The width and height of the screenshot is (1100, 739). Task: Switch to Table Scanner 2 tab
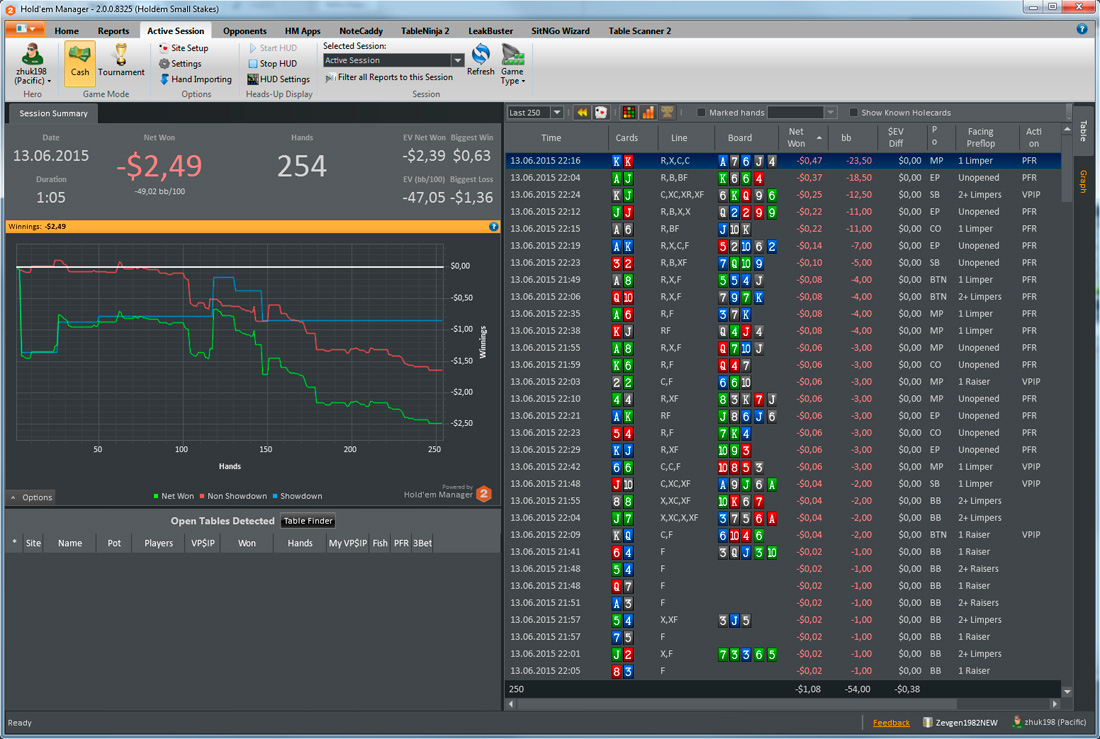click(x=639, y=31)
